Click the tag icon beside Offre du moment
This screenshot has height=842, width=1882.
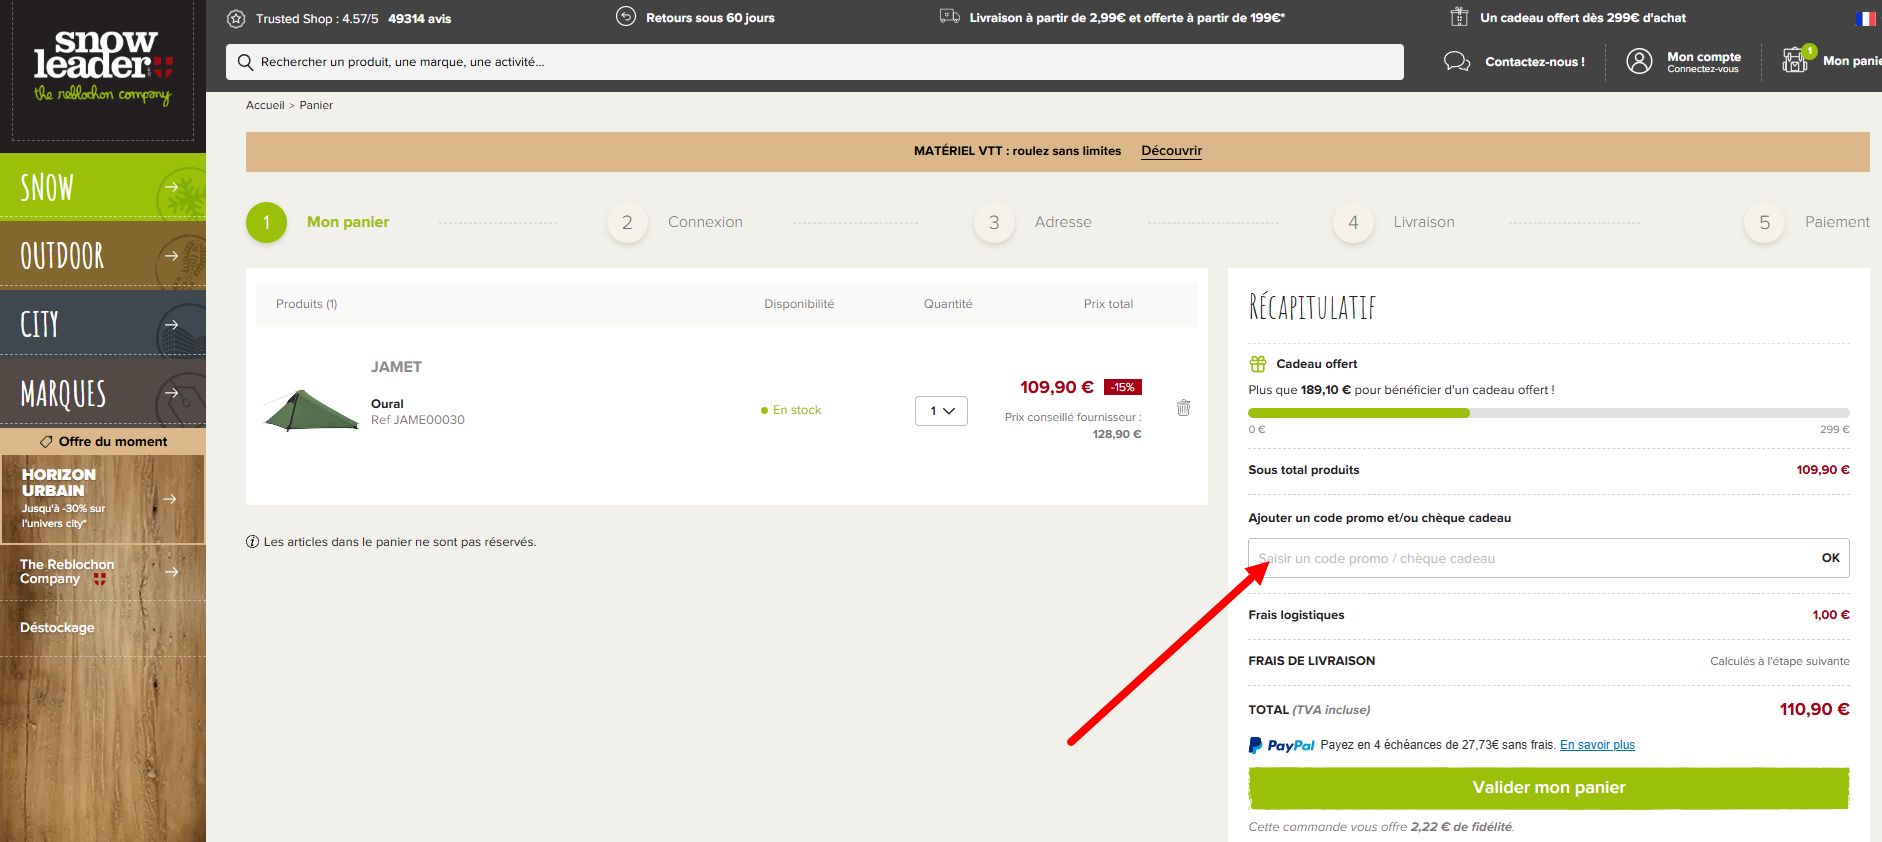(46, 441)
